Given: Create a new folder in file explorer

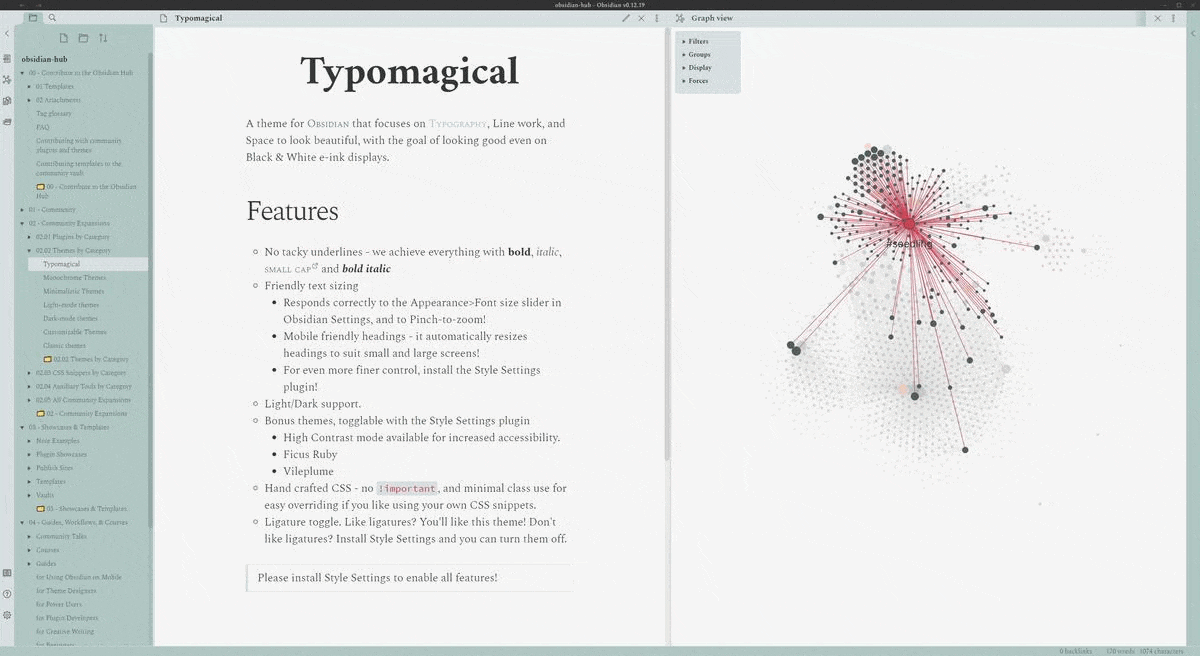Looking at the screenshot, I should tap(83, 38).
